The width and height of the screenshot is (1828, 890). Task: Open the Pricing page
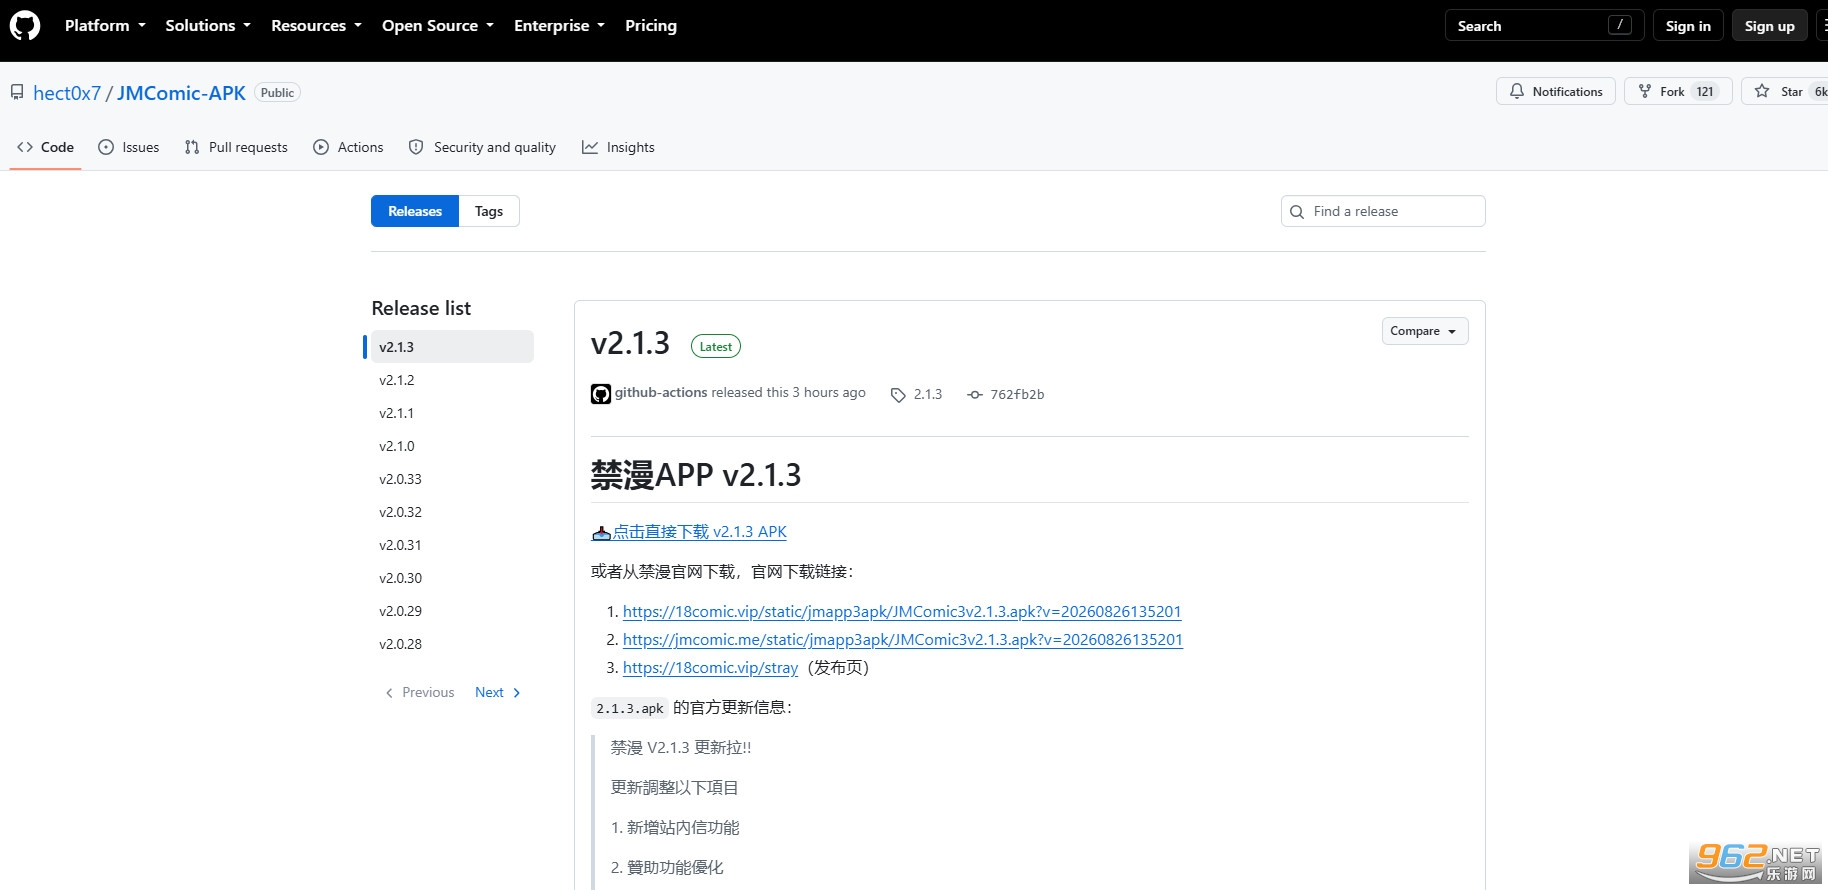click(651, 26)
